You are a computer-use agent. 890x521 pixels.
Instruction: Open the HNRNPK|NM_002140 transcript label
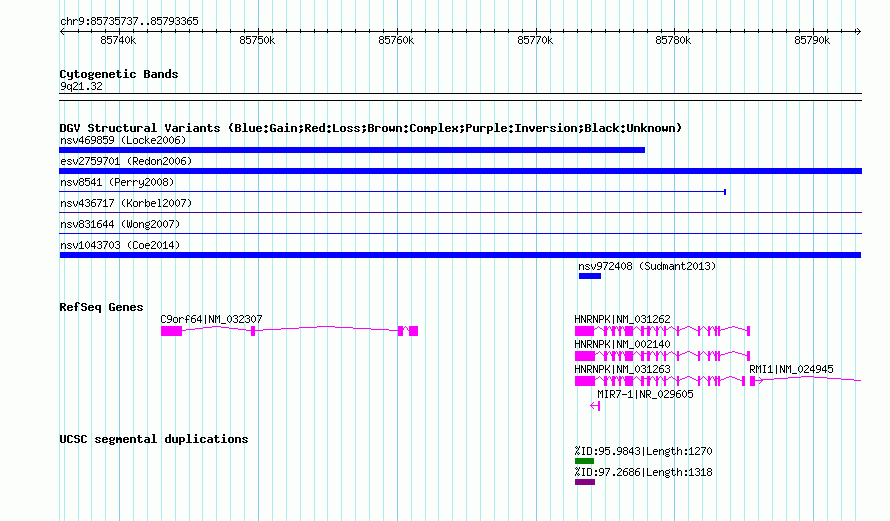622,344
